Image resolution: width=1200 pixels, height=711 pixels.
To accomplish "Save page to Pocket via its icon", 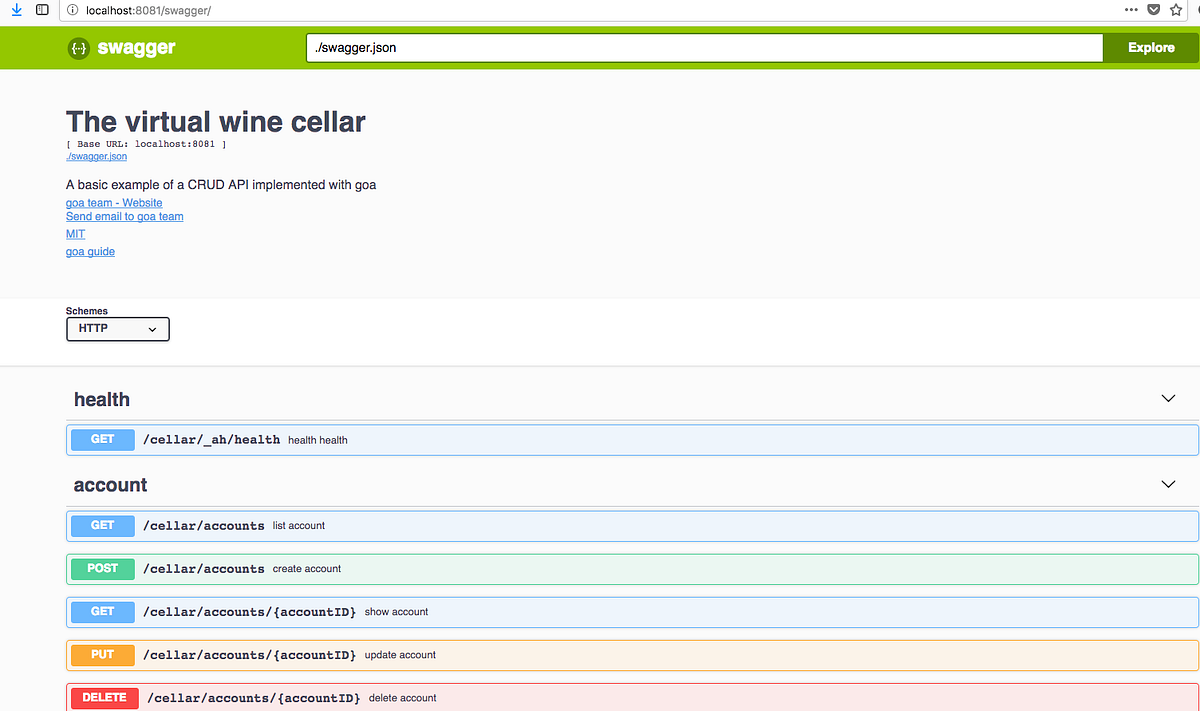I will point(1153,9).
